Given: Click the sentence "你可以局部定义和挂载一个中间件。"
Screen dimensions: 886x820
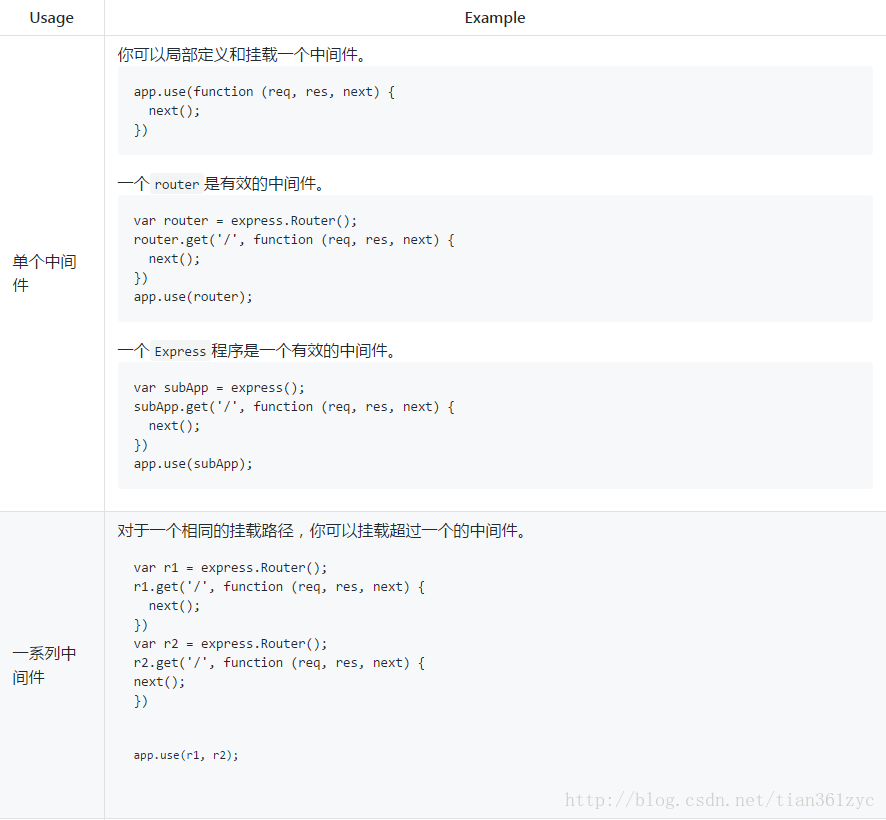Looking at the screenshot, I should click(x=242, y=55).
